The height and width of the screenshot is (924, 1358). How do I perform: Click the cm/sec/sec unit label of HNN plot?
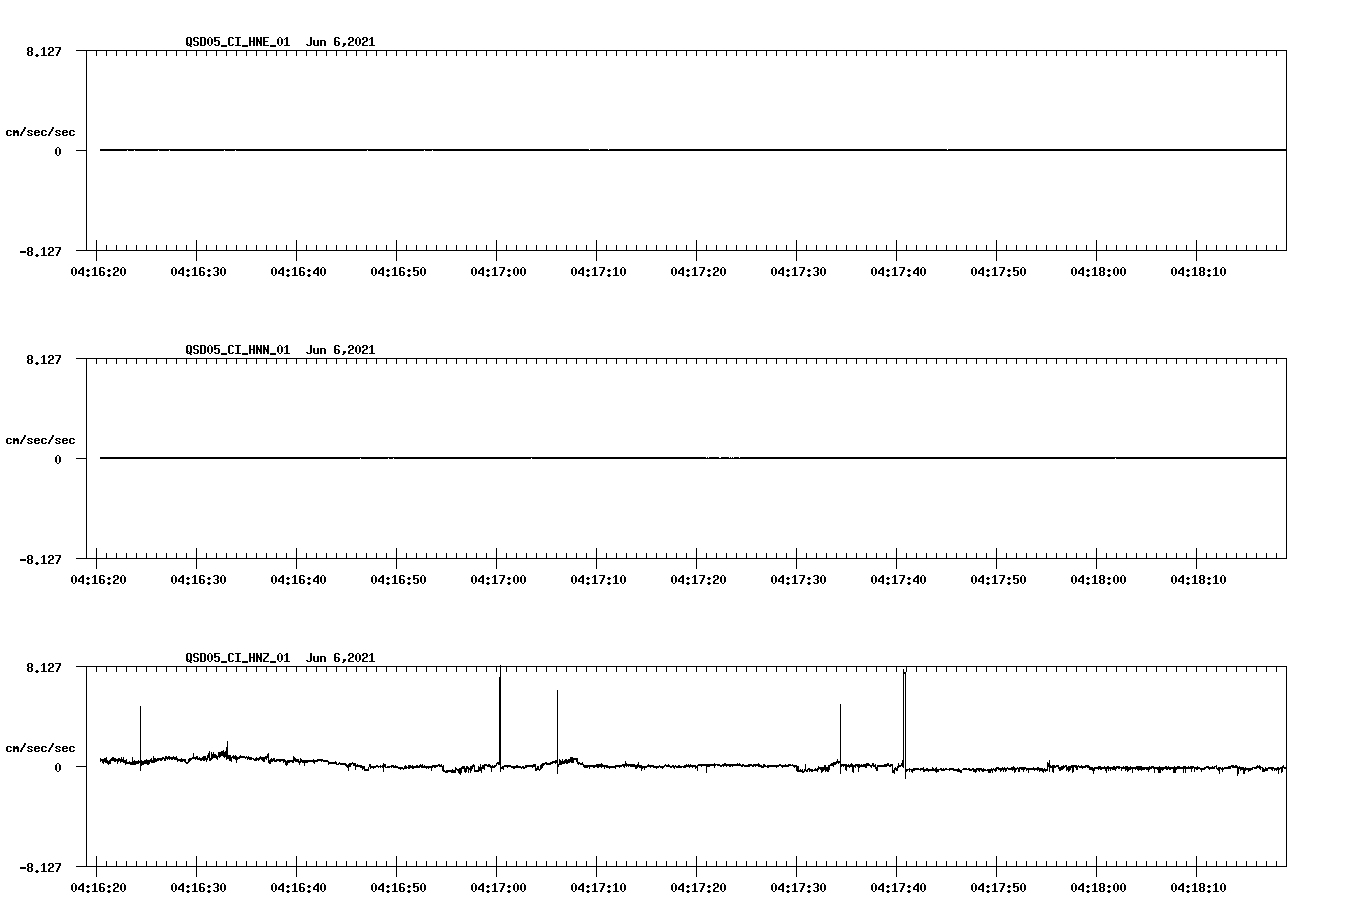coord(41,440)
